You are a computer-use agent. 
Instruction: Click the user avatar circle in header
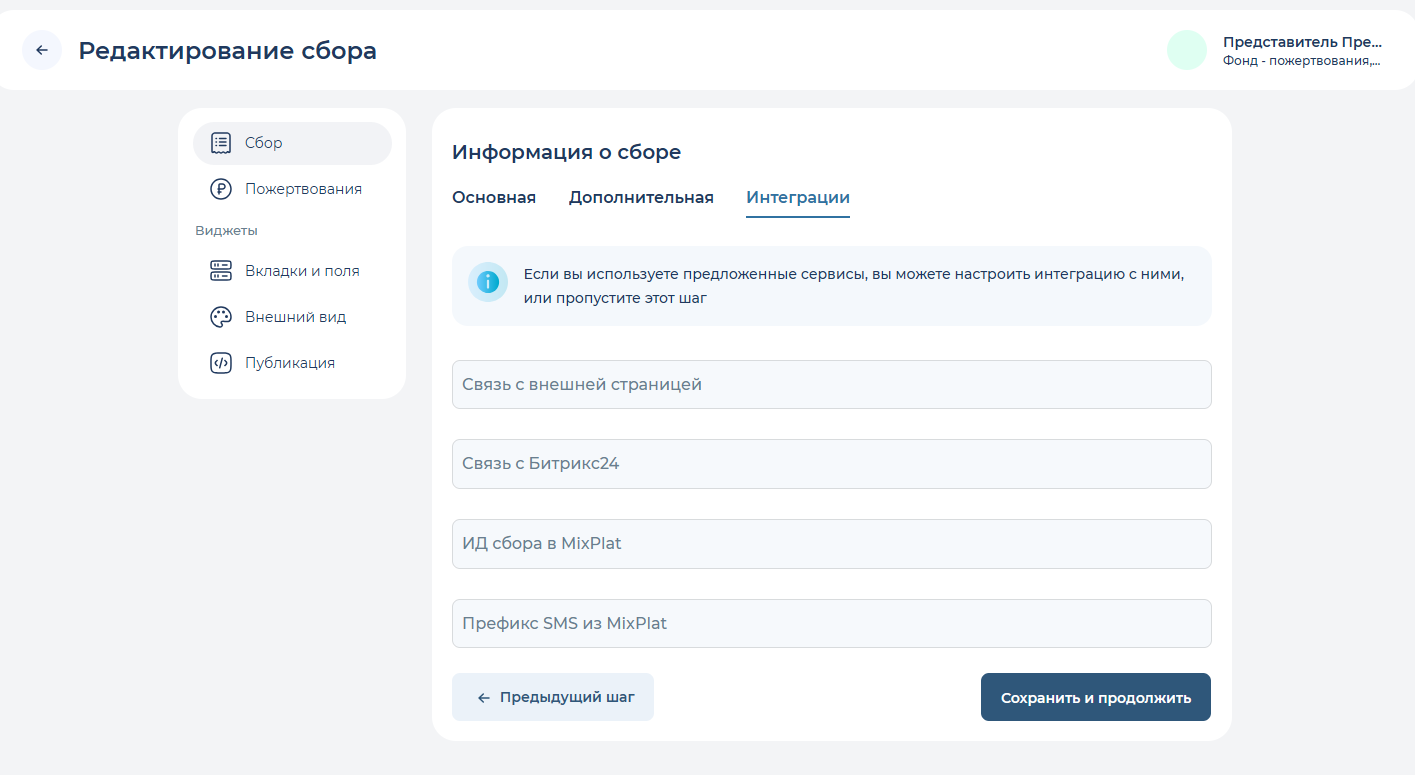point(1187,50)
